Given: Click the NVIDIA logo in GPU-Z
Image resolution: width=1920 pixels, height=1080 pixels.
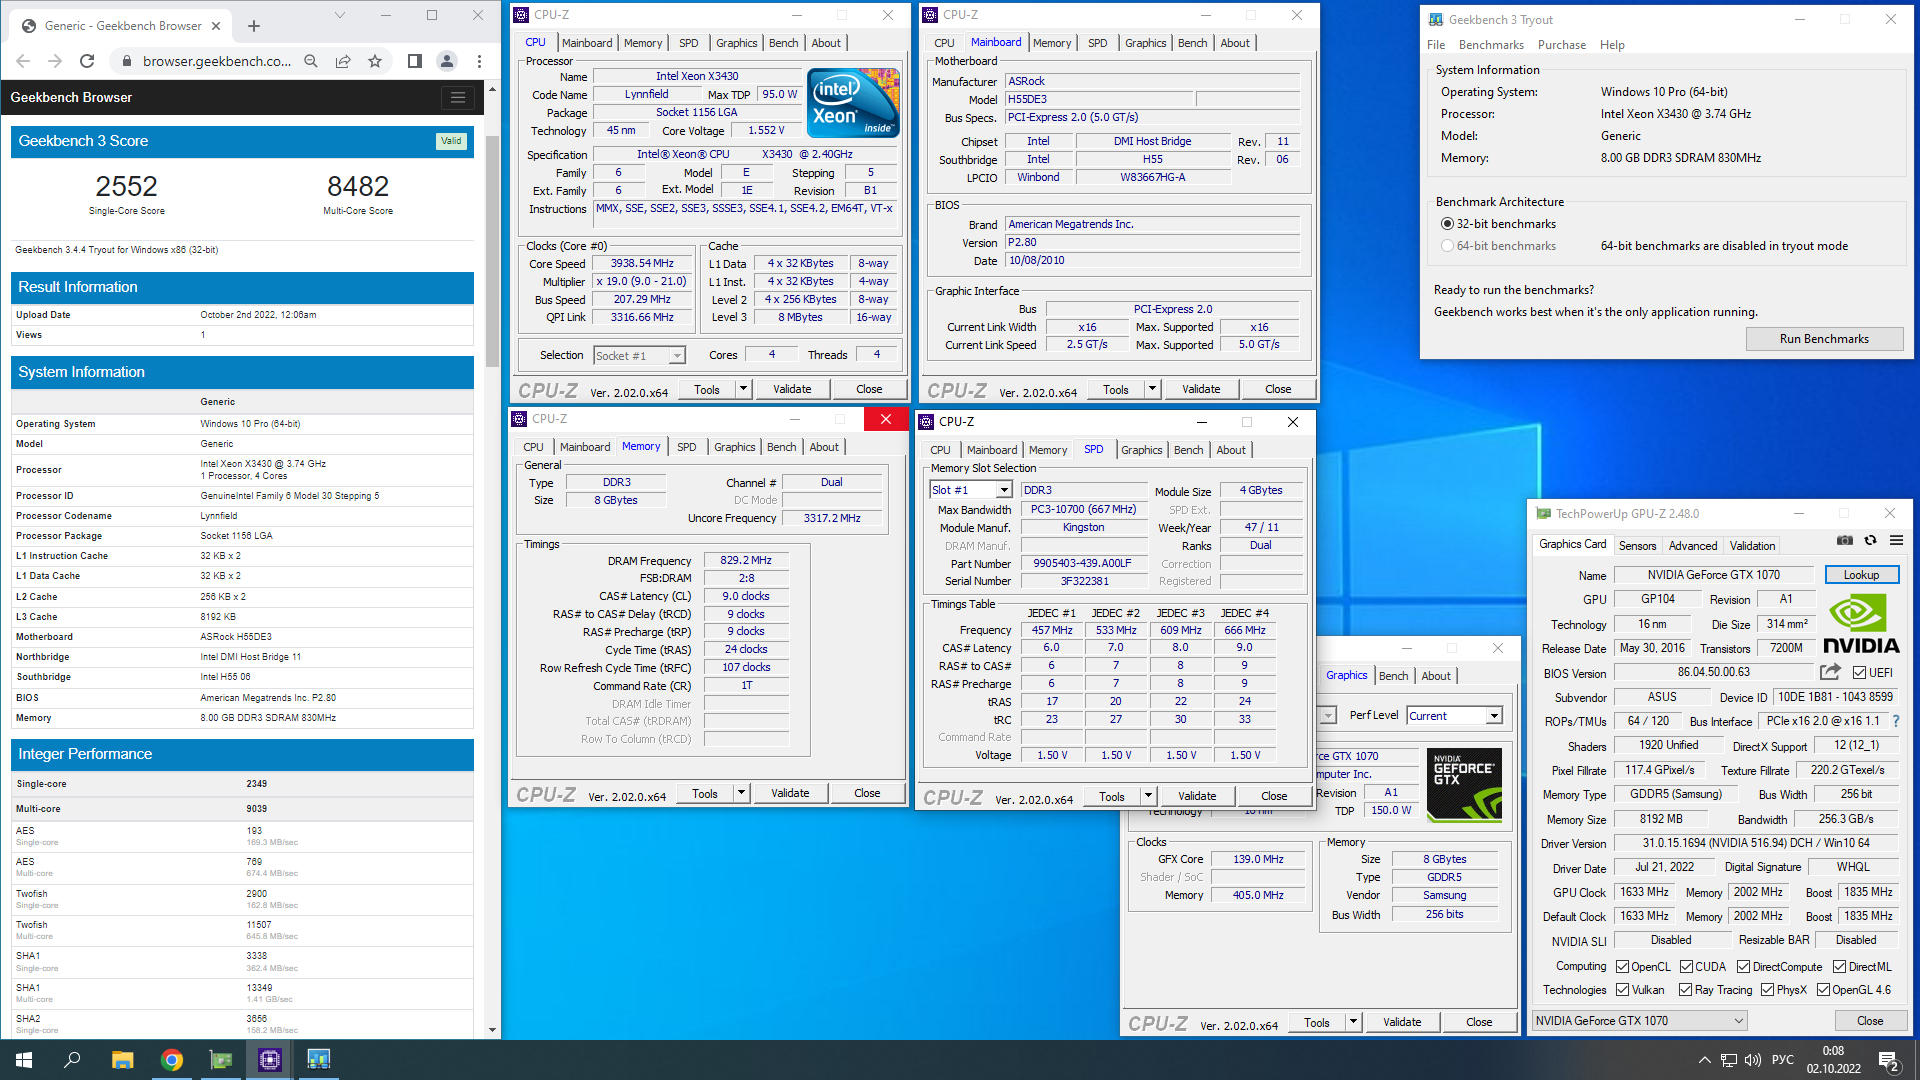Looking at the screenshot, I should (x=1860, y=624).
